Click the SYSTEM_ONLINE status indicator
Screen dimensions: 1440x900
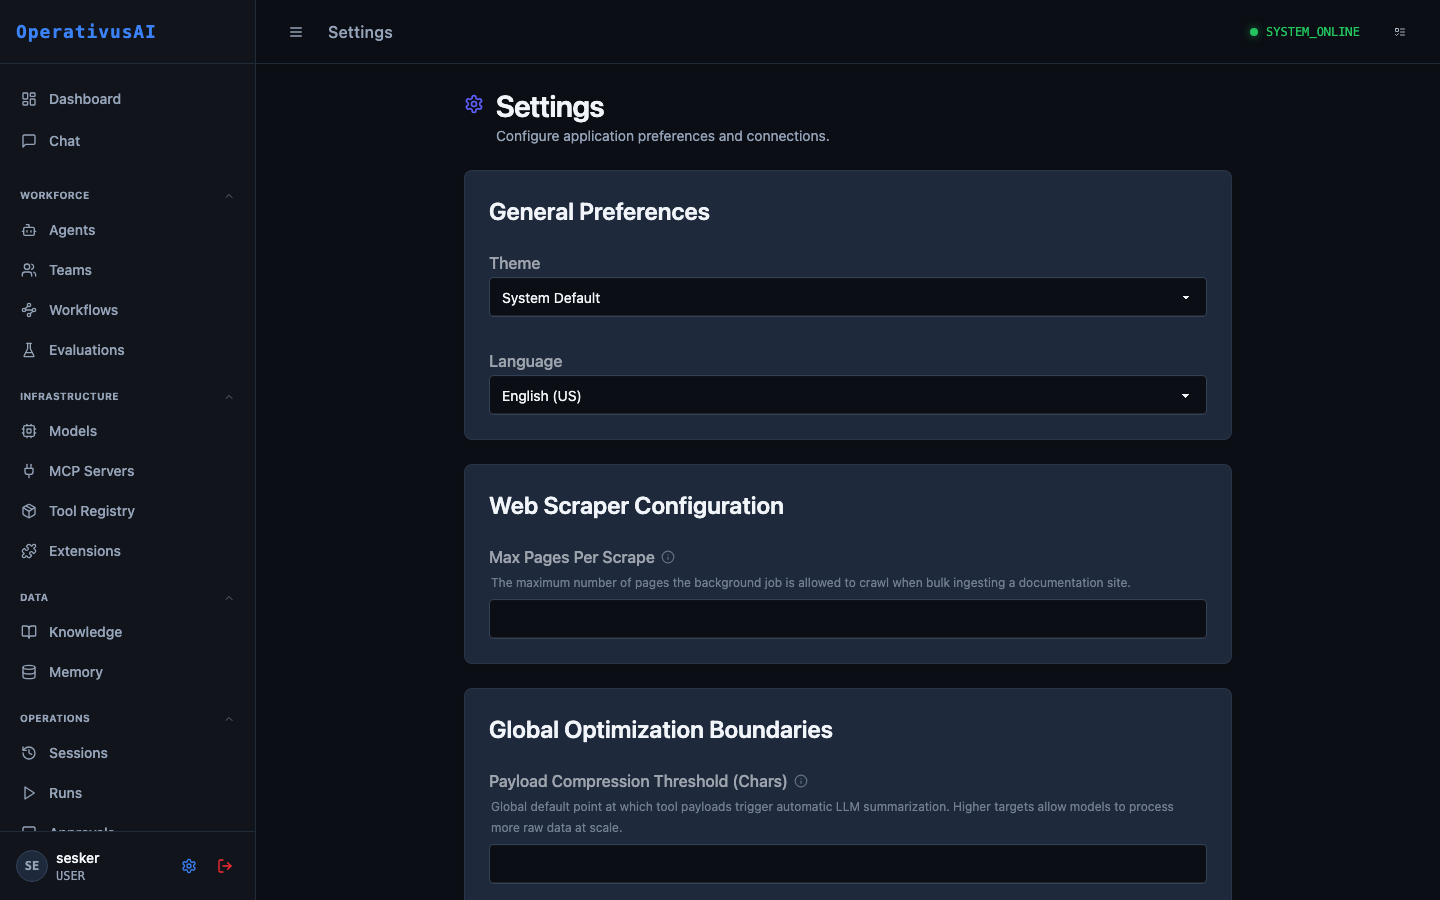coord(1304,32)
